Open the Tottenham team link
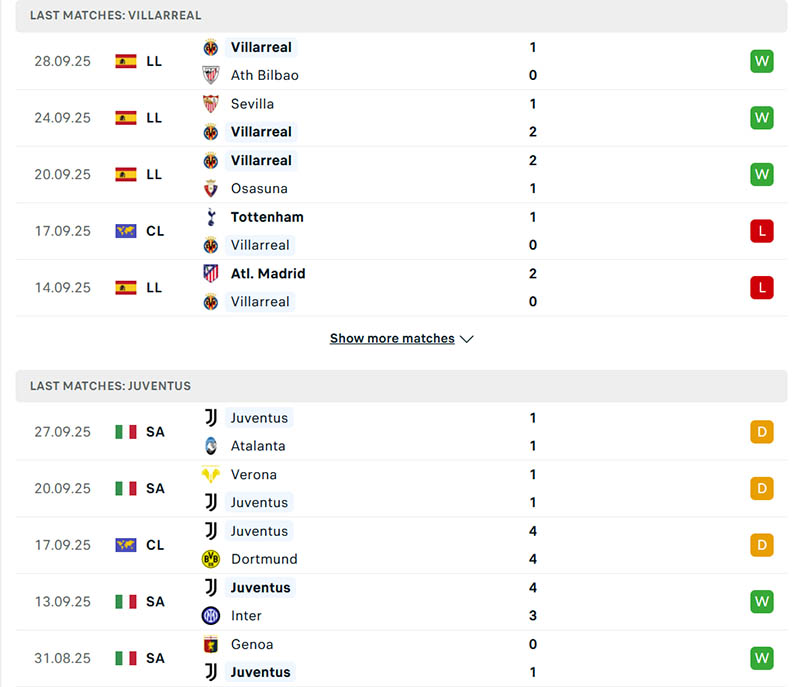The width and height of the screenshot is (800, 687). tap(267, 217)
